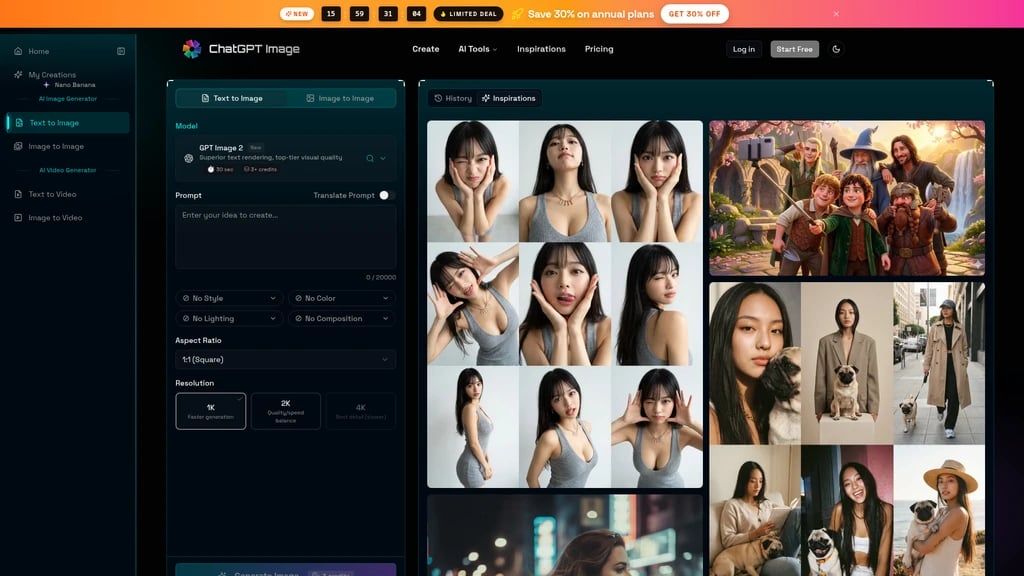Viewport: 1024px width, 576px height.
Task: Click the GET 30% OFF button
Action: [694, 14]
